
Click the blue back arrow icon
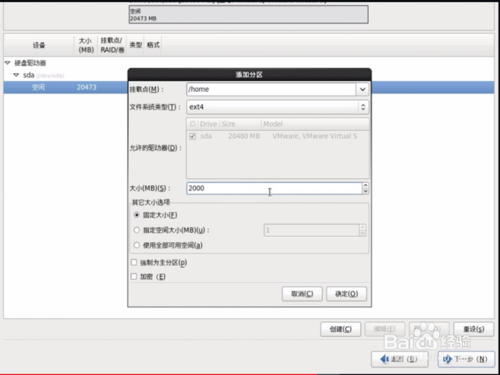point(384,359)
